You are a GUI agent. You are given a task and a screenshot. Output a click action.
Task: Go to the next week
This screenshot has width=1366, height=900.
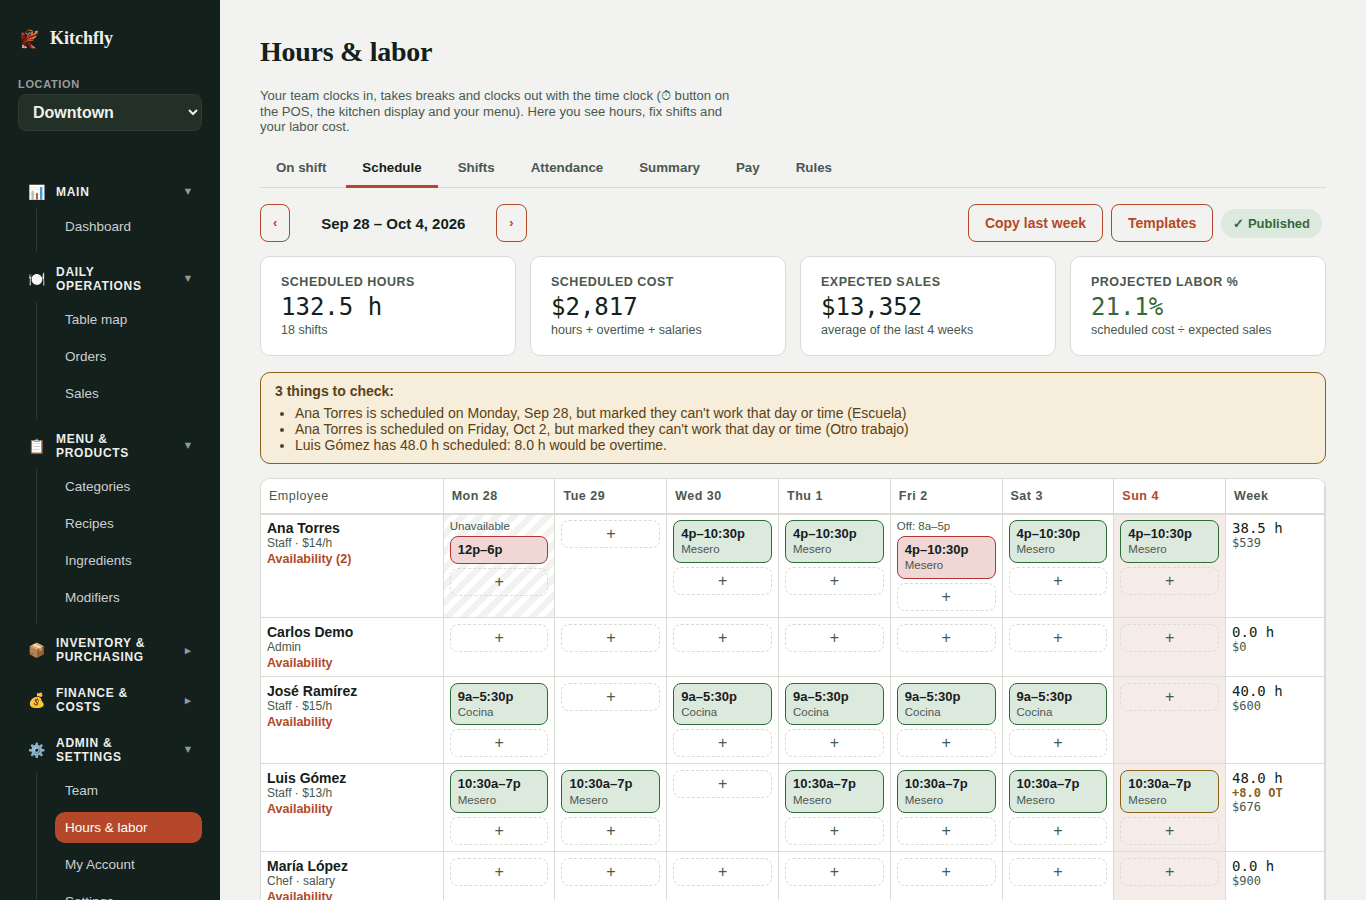[x=511, y=223]
